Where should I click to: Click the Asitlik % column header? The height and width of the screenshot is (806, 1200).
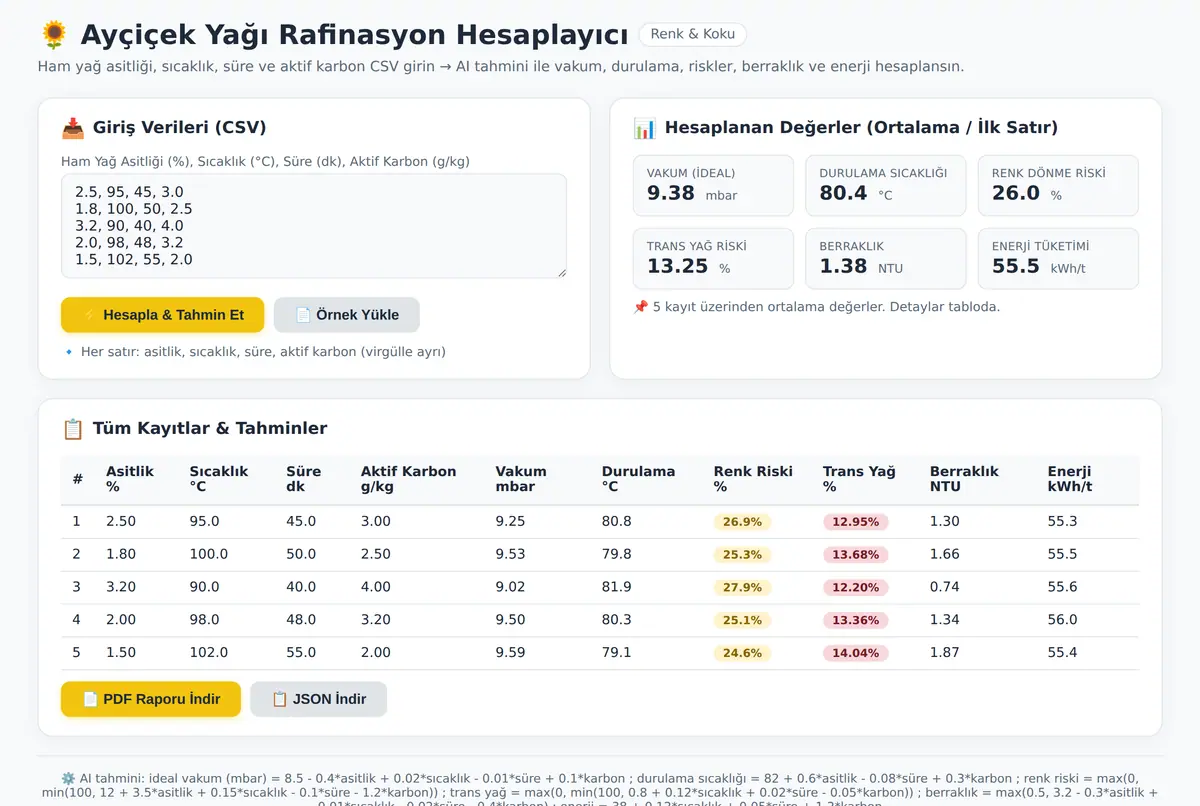(x=130, y=479)
